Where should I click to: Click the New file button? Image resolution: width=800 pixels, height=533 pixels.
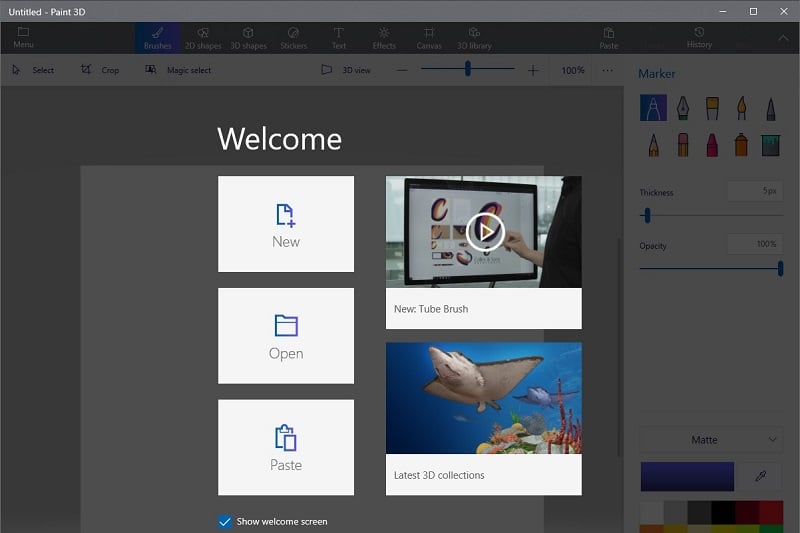[x=286, y=224]
